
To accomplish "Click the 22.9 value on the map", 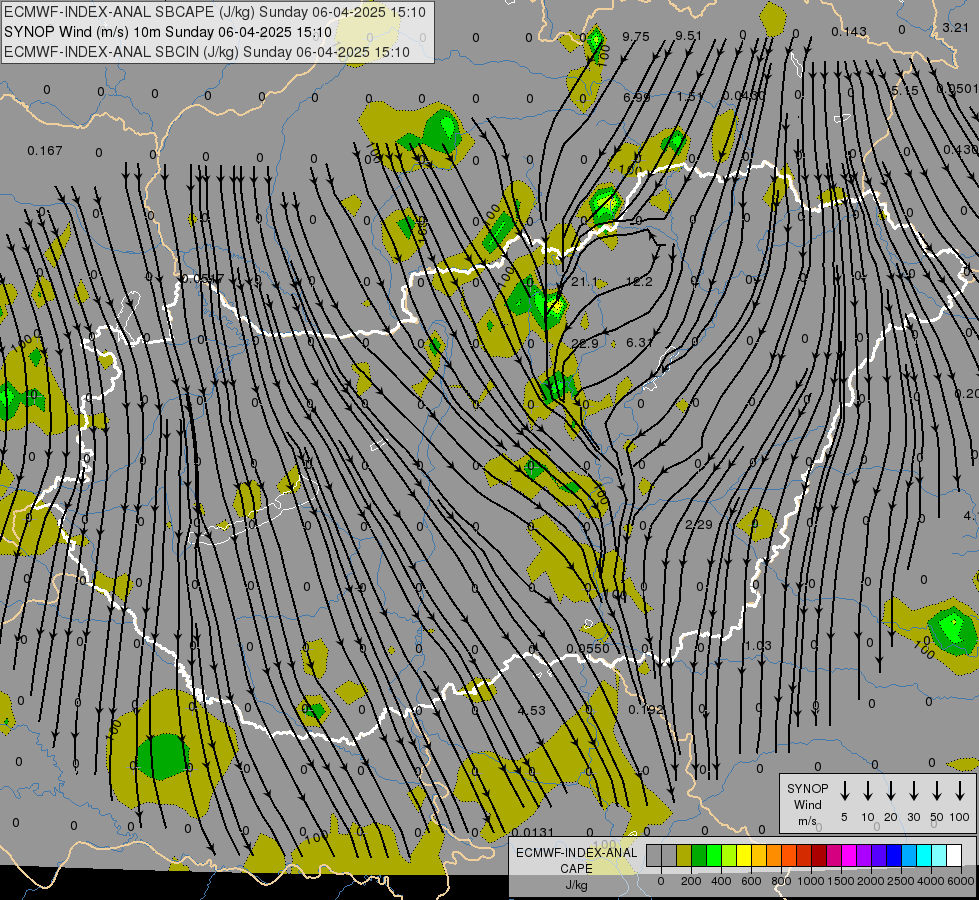I will pyautogui.click(x=585, y=344).
